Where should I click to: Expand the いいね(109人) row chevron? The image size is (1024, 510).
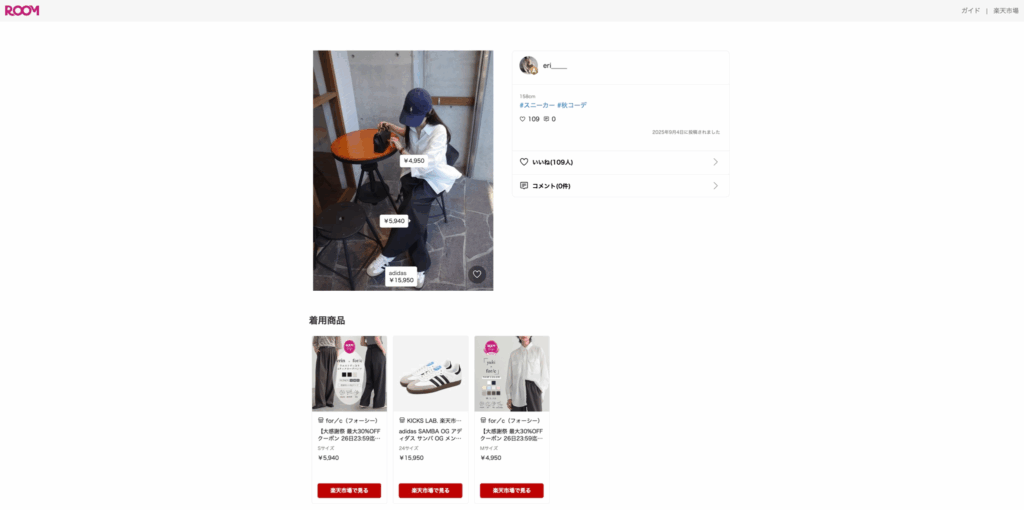(715, 162)
